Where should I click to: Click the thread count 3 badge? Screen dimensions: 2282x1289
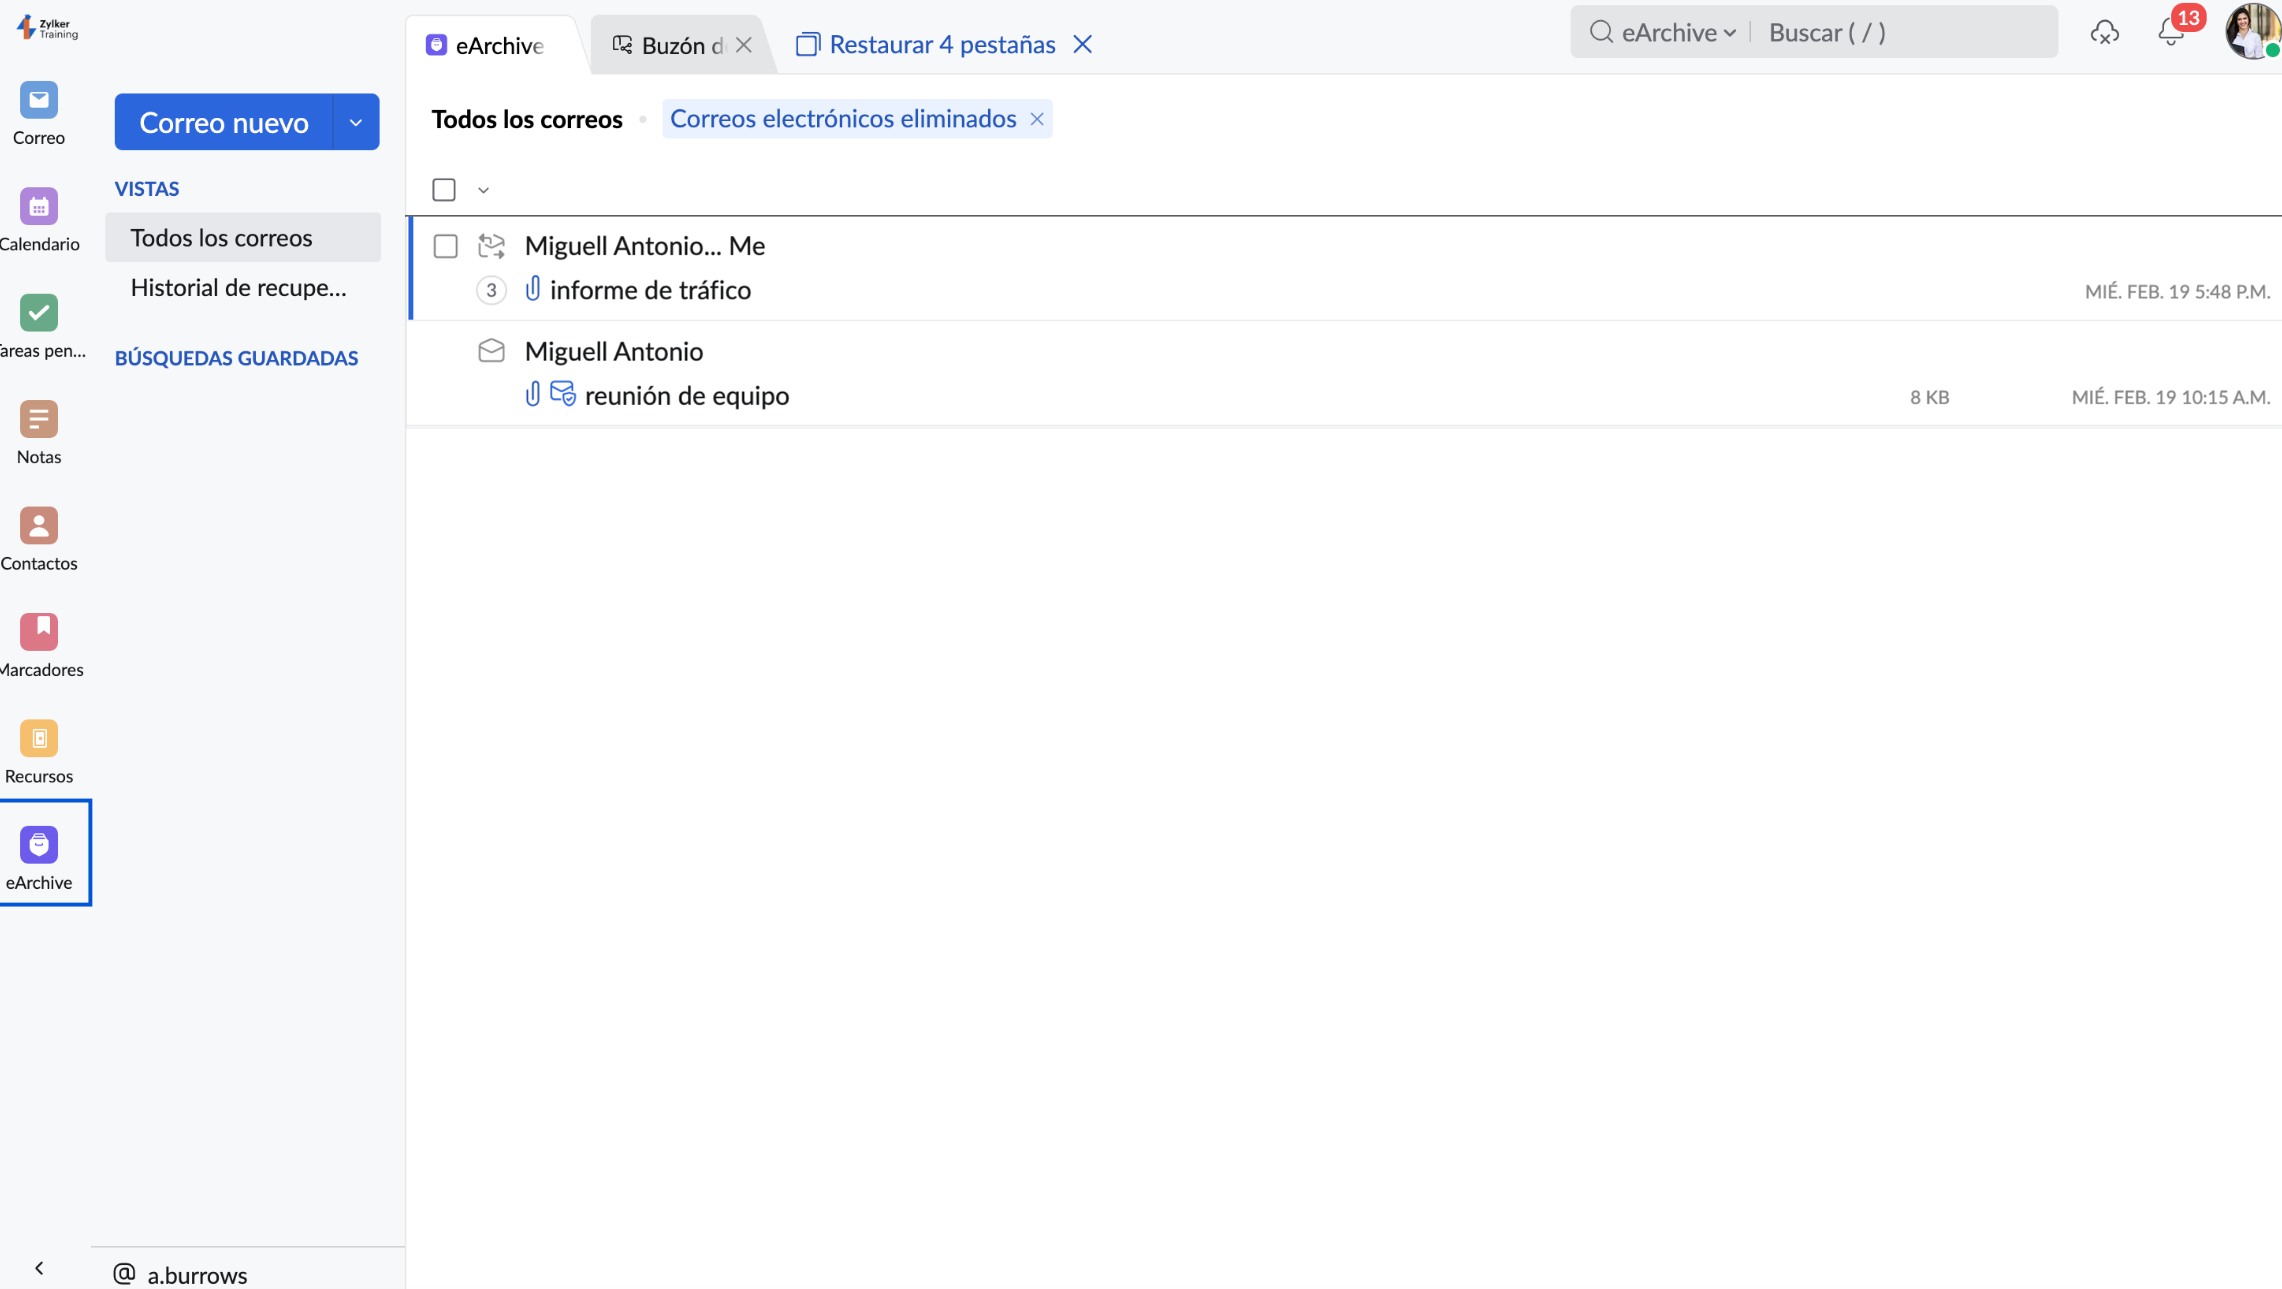491,290
